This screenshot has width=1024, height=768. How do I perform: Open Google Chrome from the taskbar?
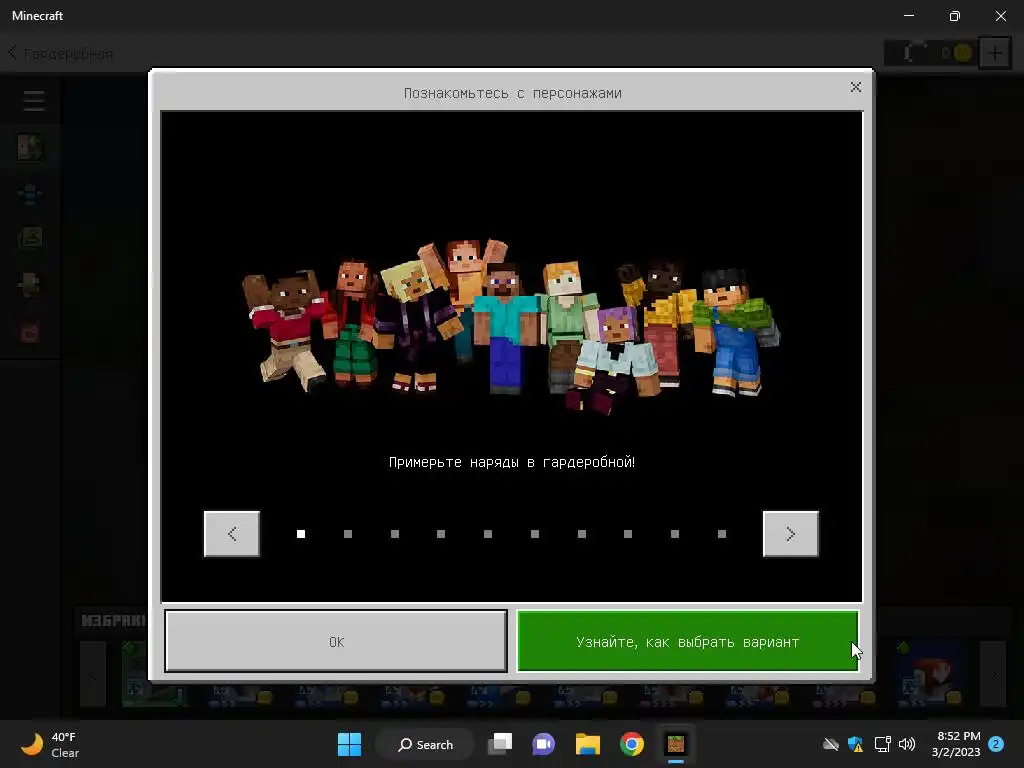pos(632,744)
